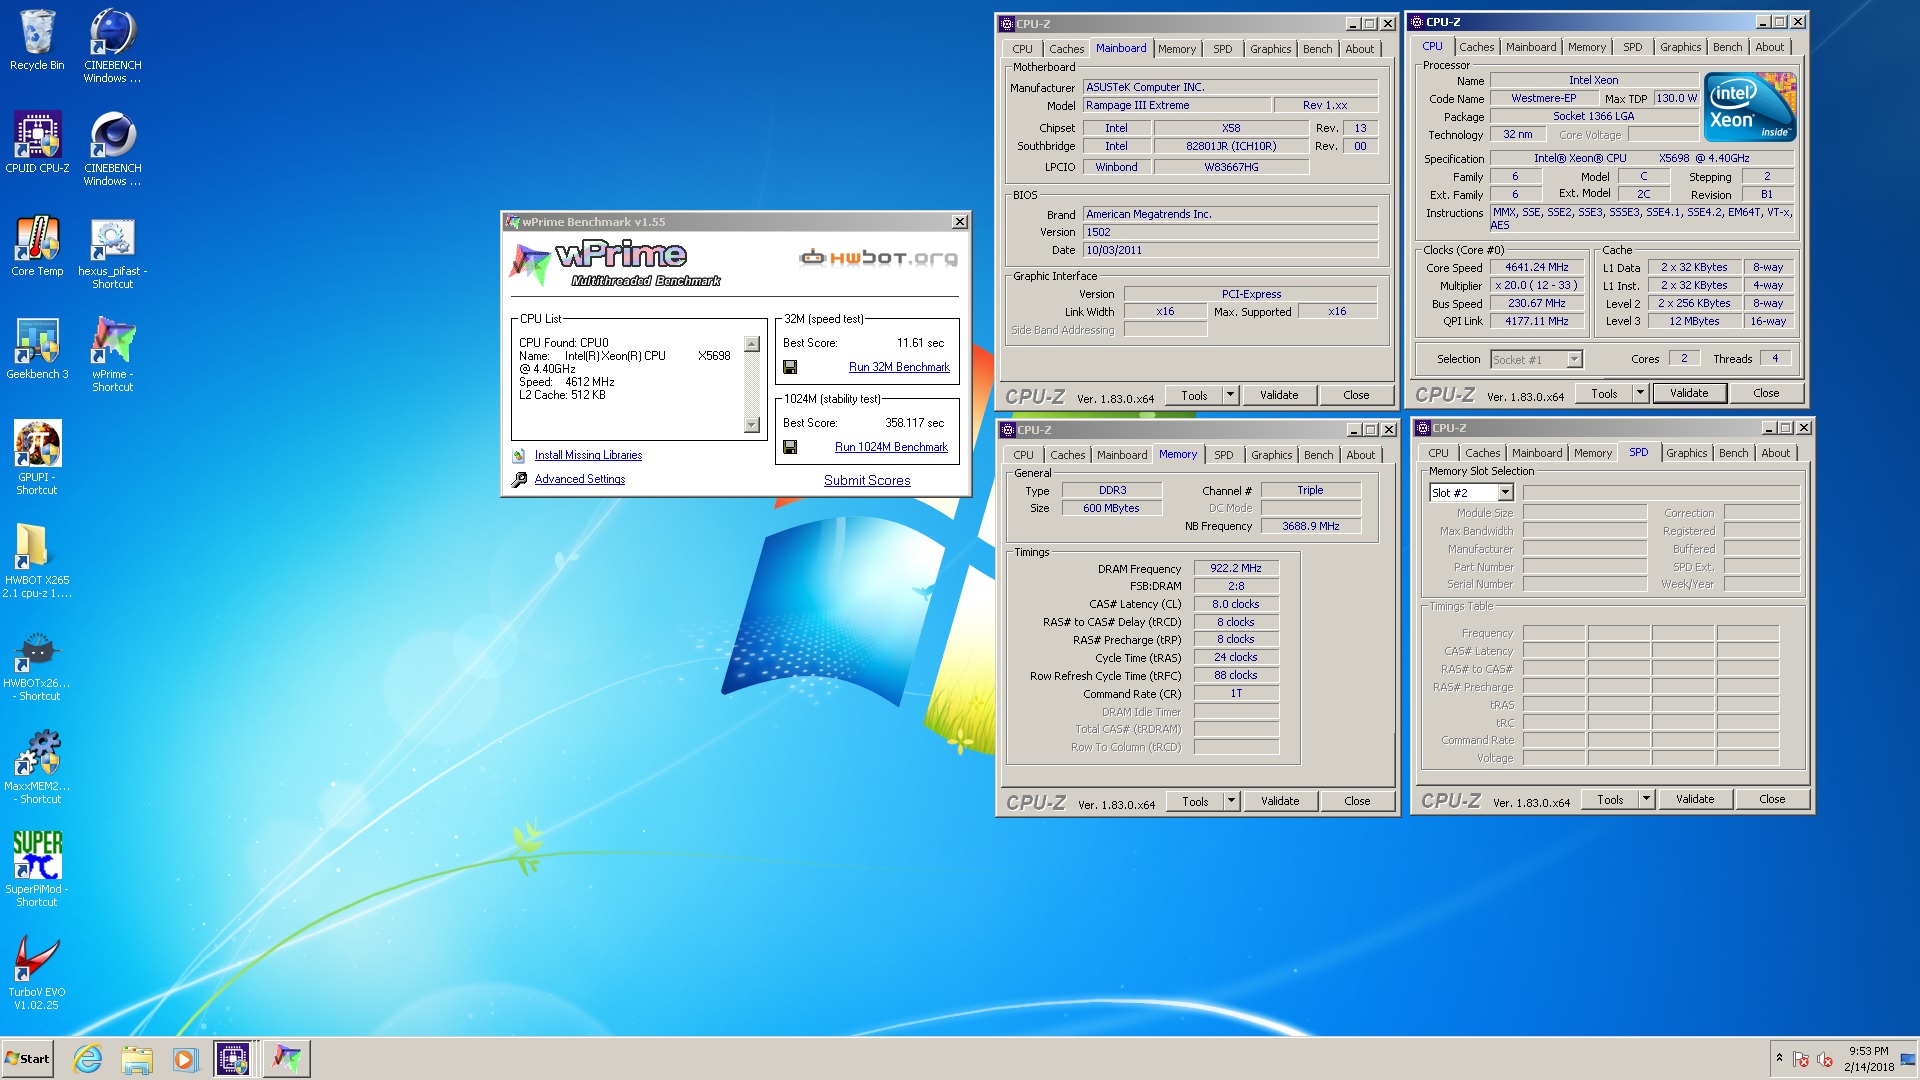This screenshot has width=1920, height=1080.
Task: Select Graphics tab in SPD CPU-Z window
Action: click(1686, 453)
